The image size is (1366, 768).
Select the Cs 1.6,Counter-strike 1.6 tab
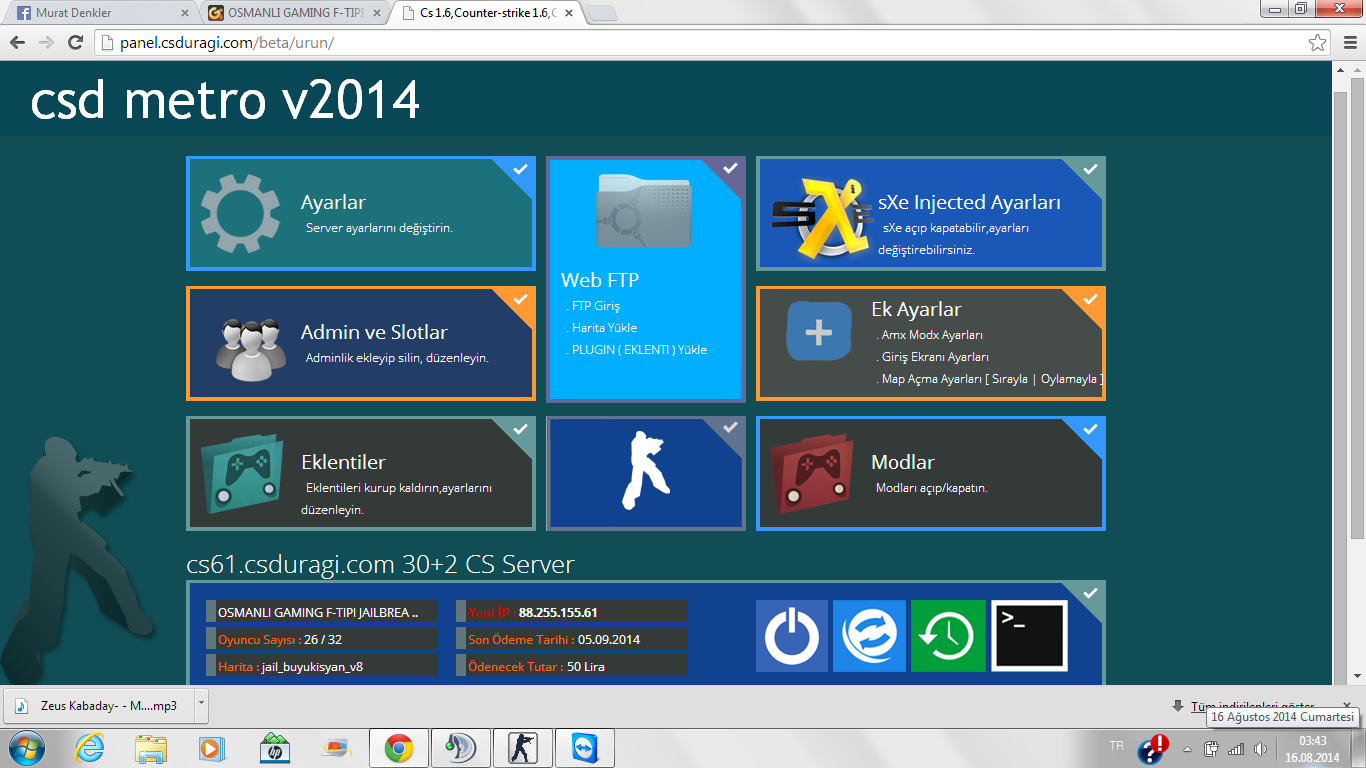(x=487, y=13)
